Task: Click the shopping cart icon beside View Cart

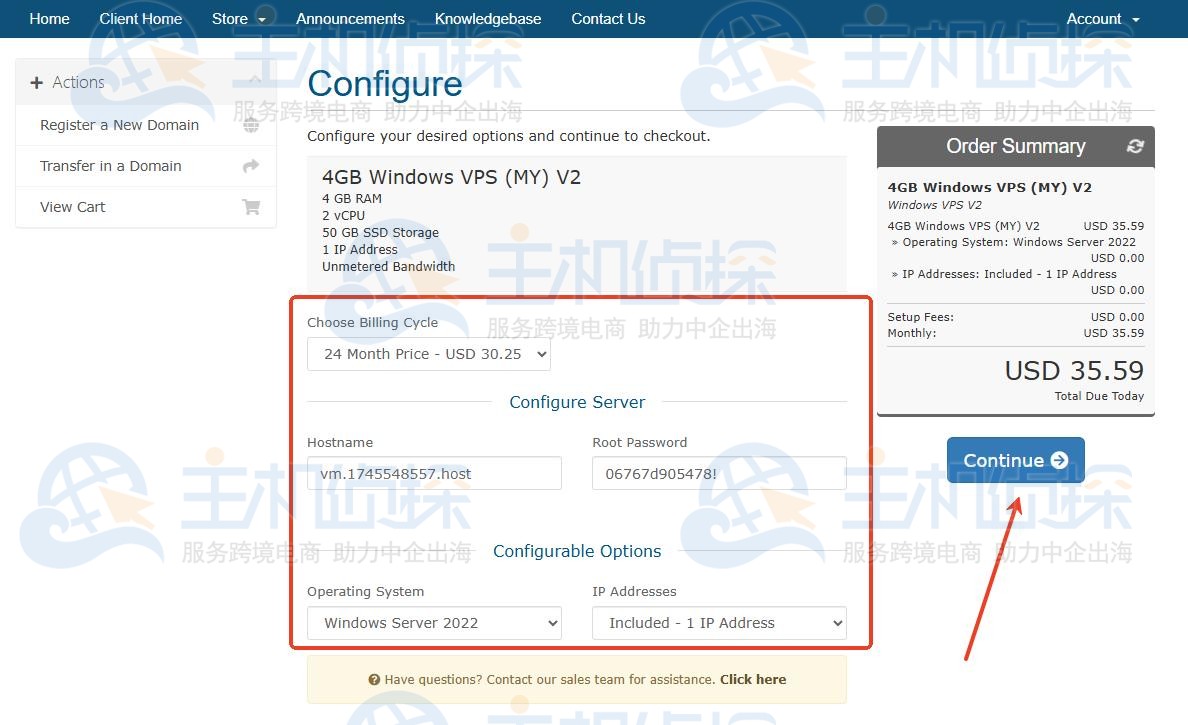Action: [251, 207]
